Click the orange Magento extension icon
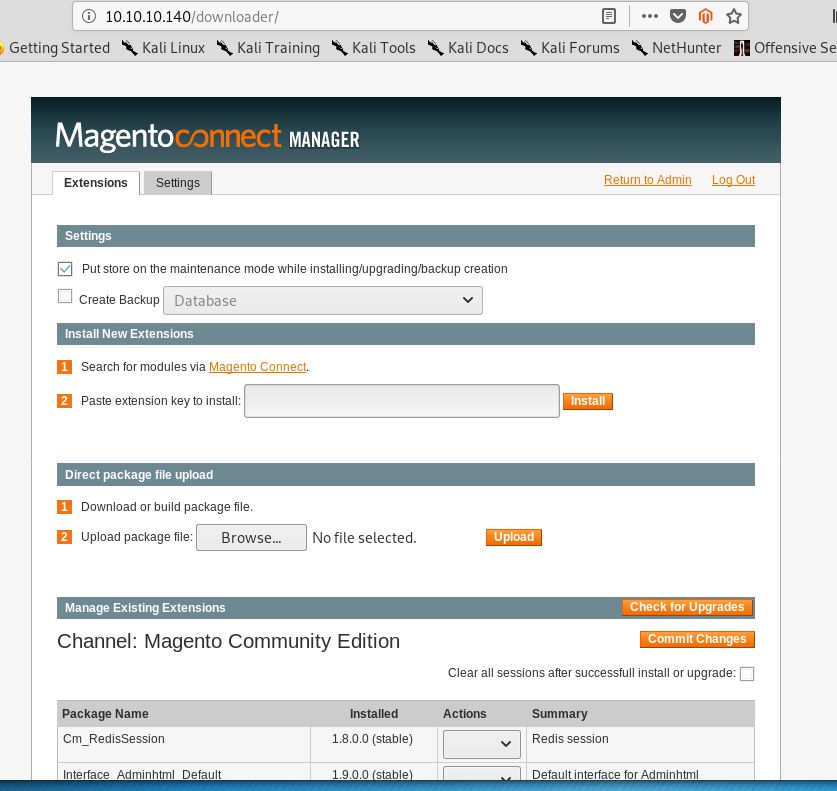The width and height of the screenshot is (837, 791). pos(706,17)
